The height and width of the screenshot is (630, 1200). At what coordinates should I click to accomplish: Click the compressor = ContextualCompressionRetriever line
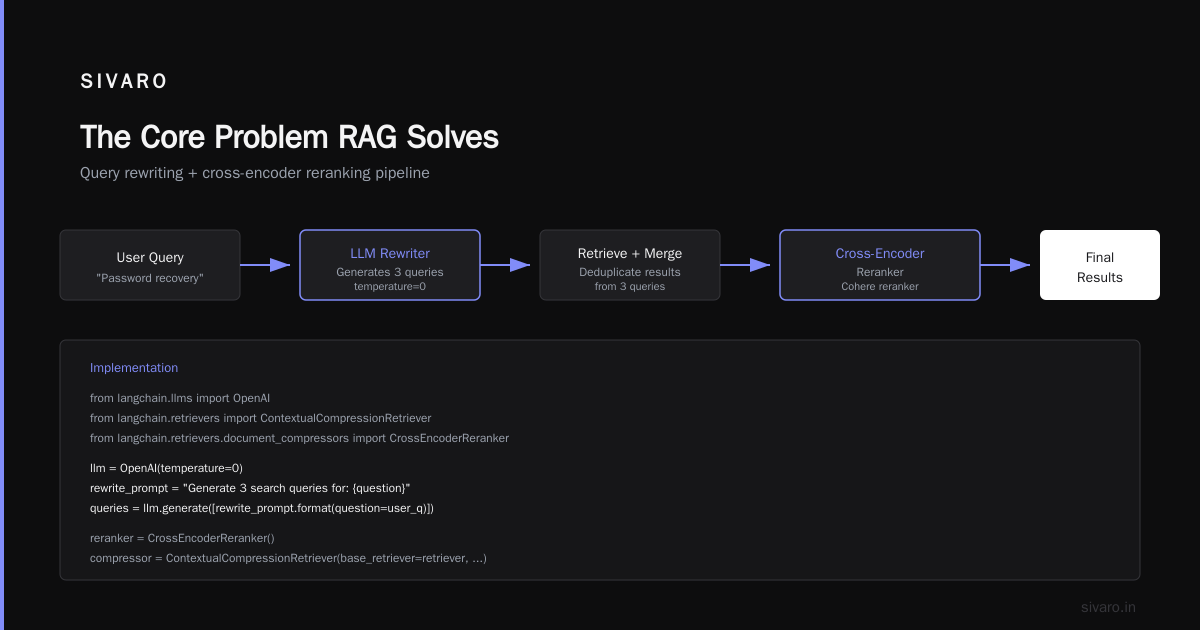[x=288, y=558]
